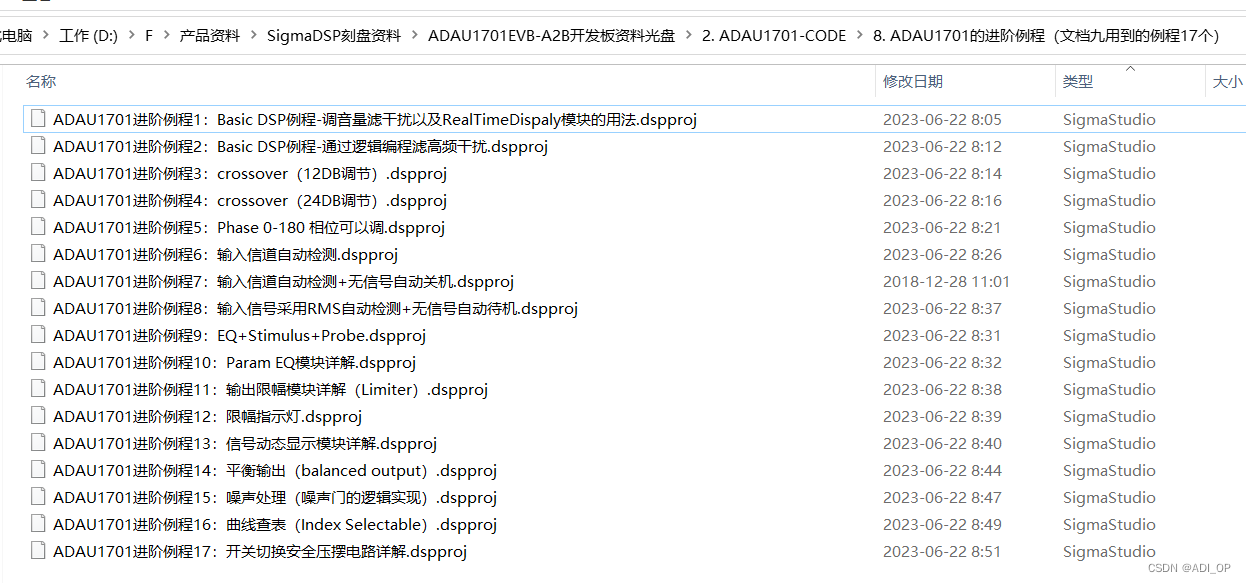Click file icon of 进阶例程13 信号动态显示模块详解
Viewport: 1246px width, 583px height.
(38, 443)
